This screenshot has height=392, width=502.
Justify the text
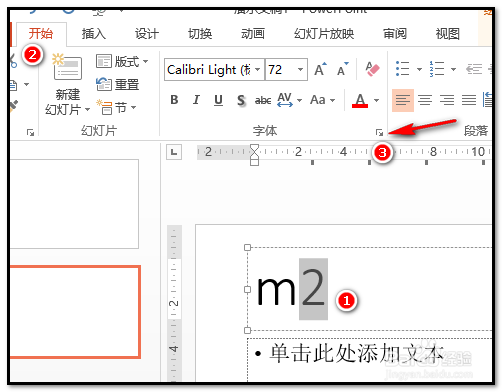point(469,100)
